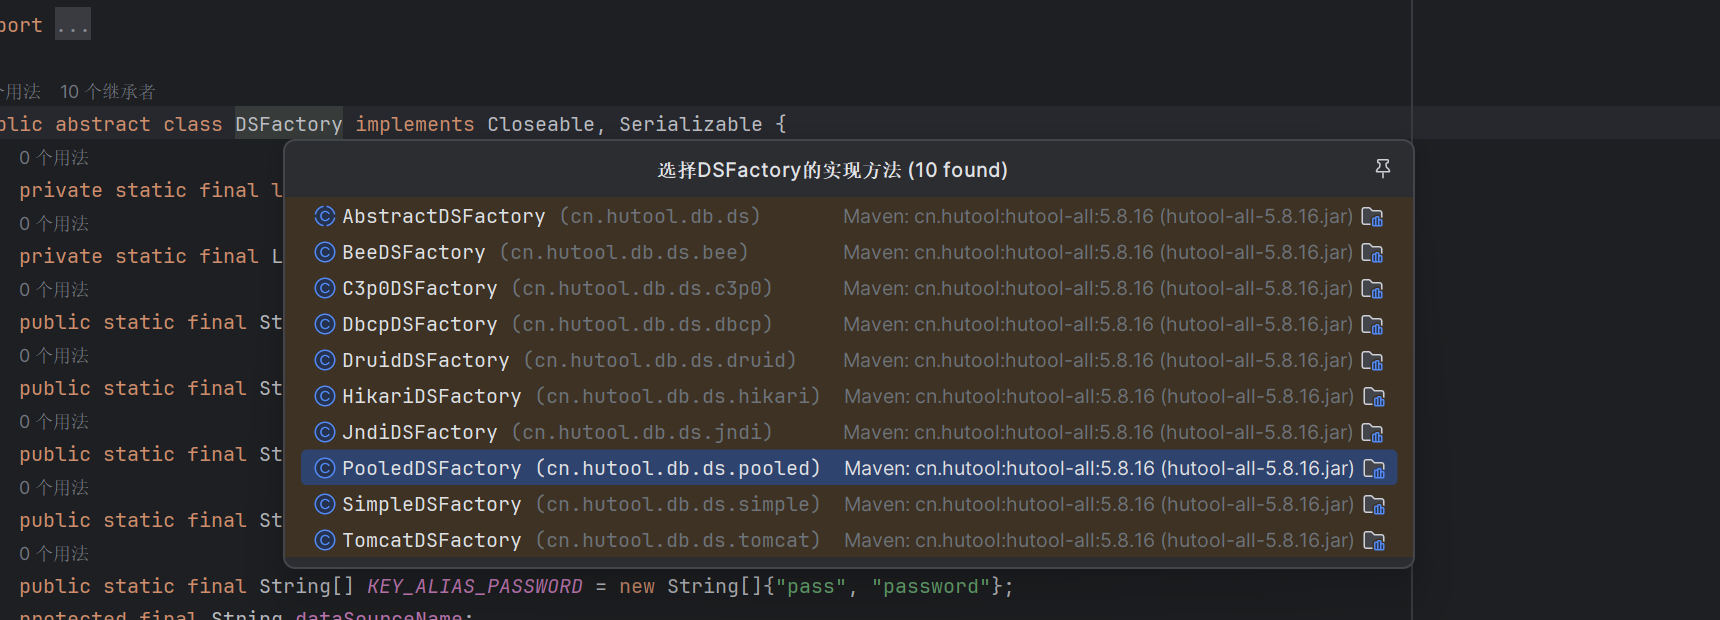Click the class icon beside DruidDSFactory
This screenshot has height=620, width=1720.
[x=325, y=360]
